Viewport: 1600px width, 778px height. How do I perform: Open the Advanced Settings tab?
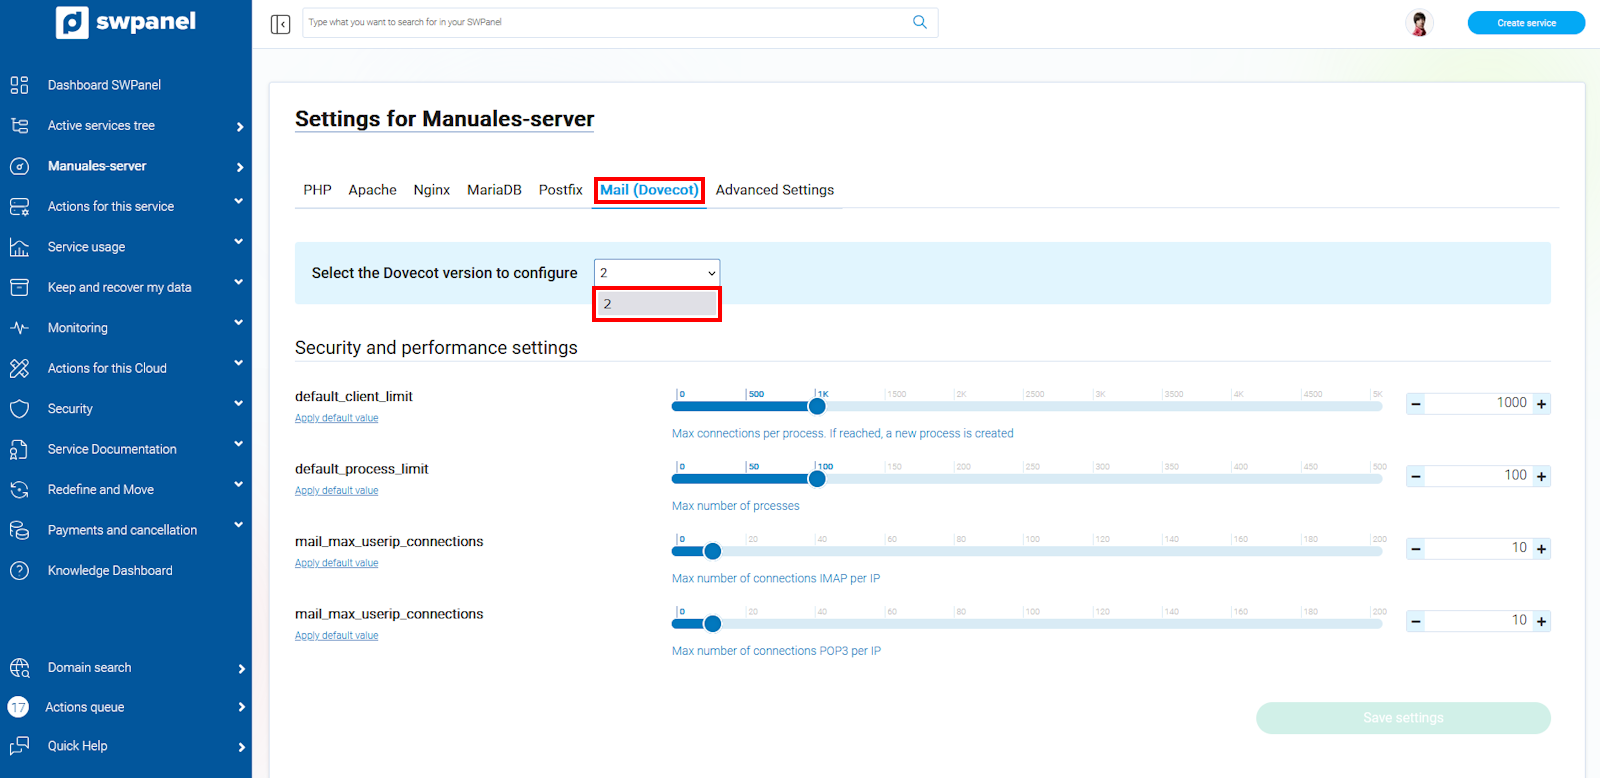[774, 190]
